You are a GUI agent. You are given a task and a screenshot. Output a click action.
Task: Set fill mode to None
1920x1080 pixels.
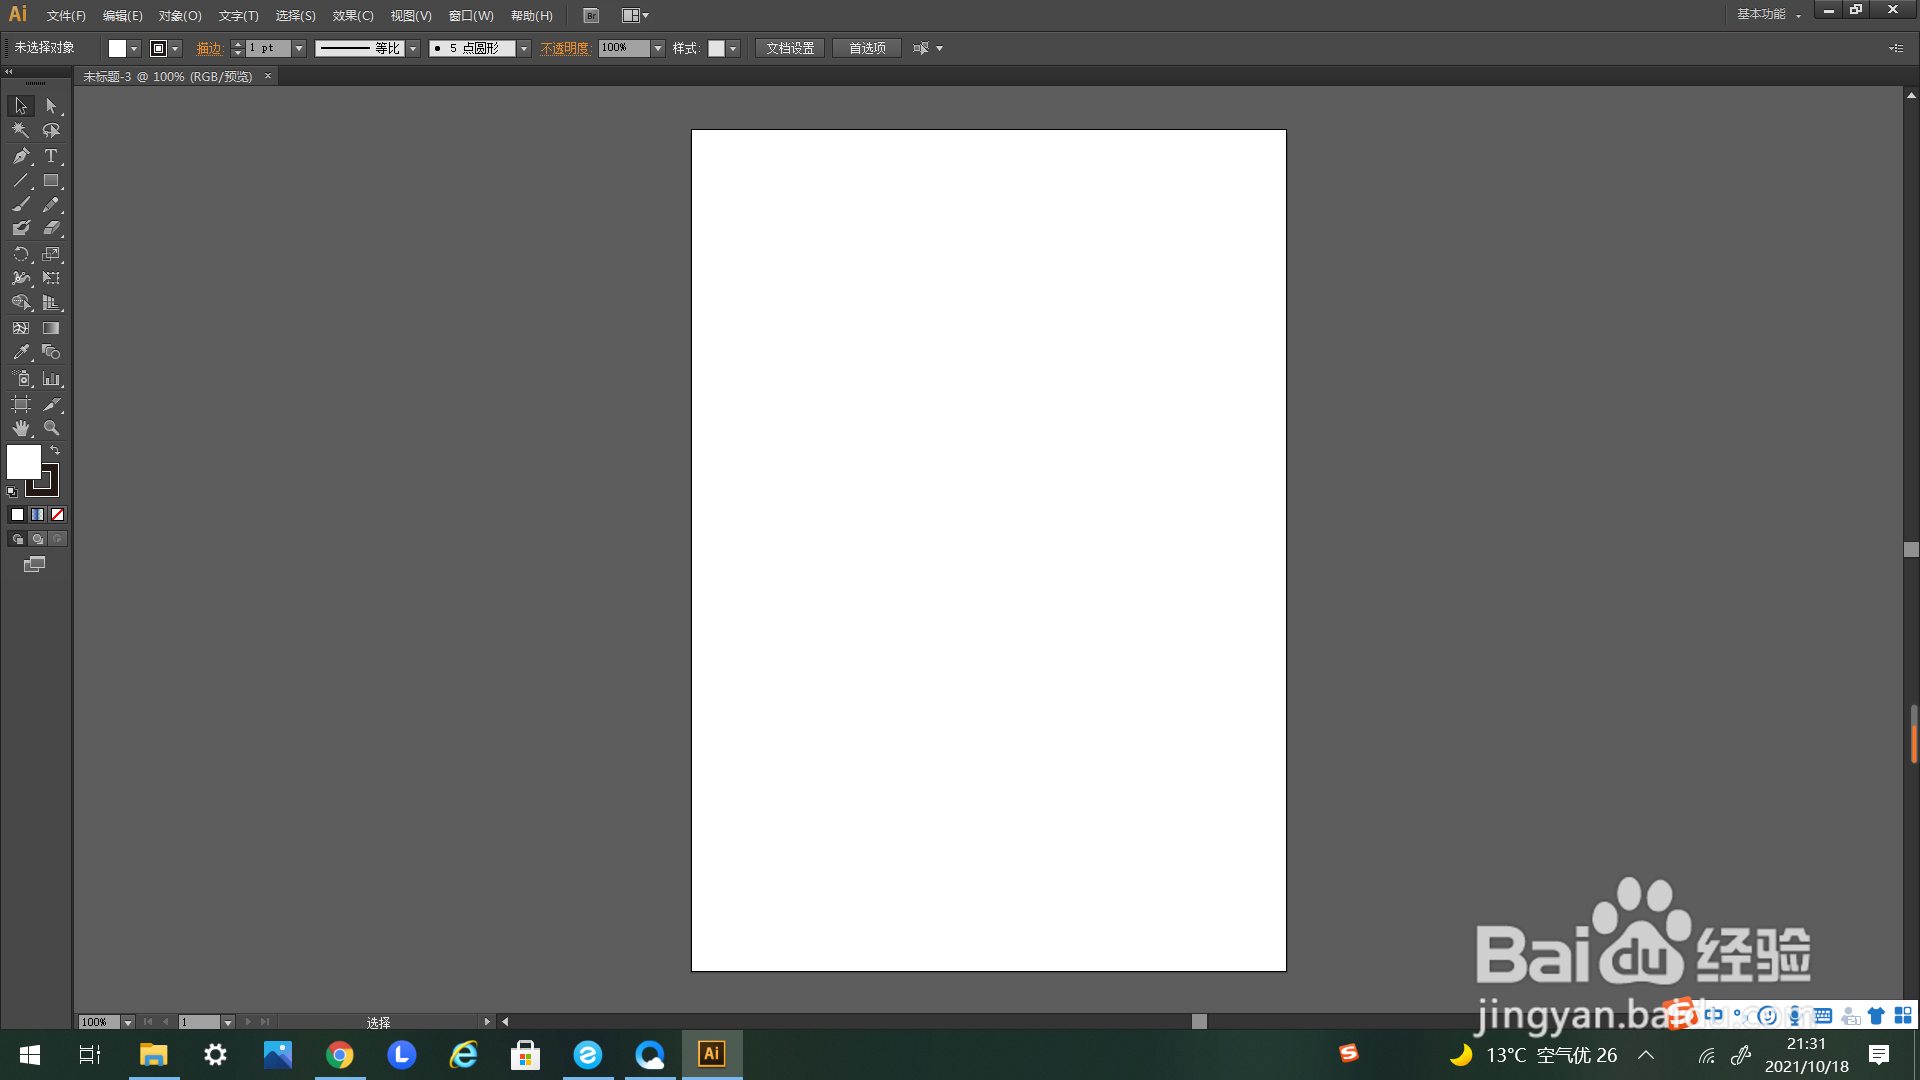tap(57, 515)
